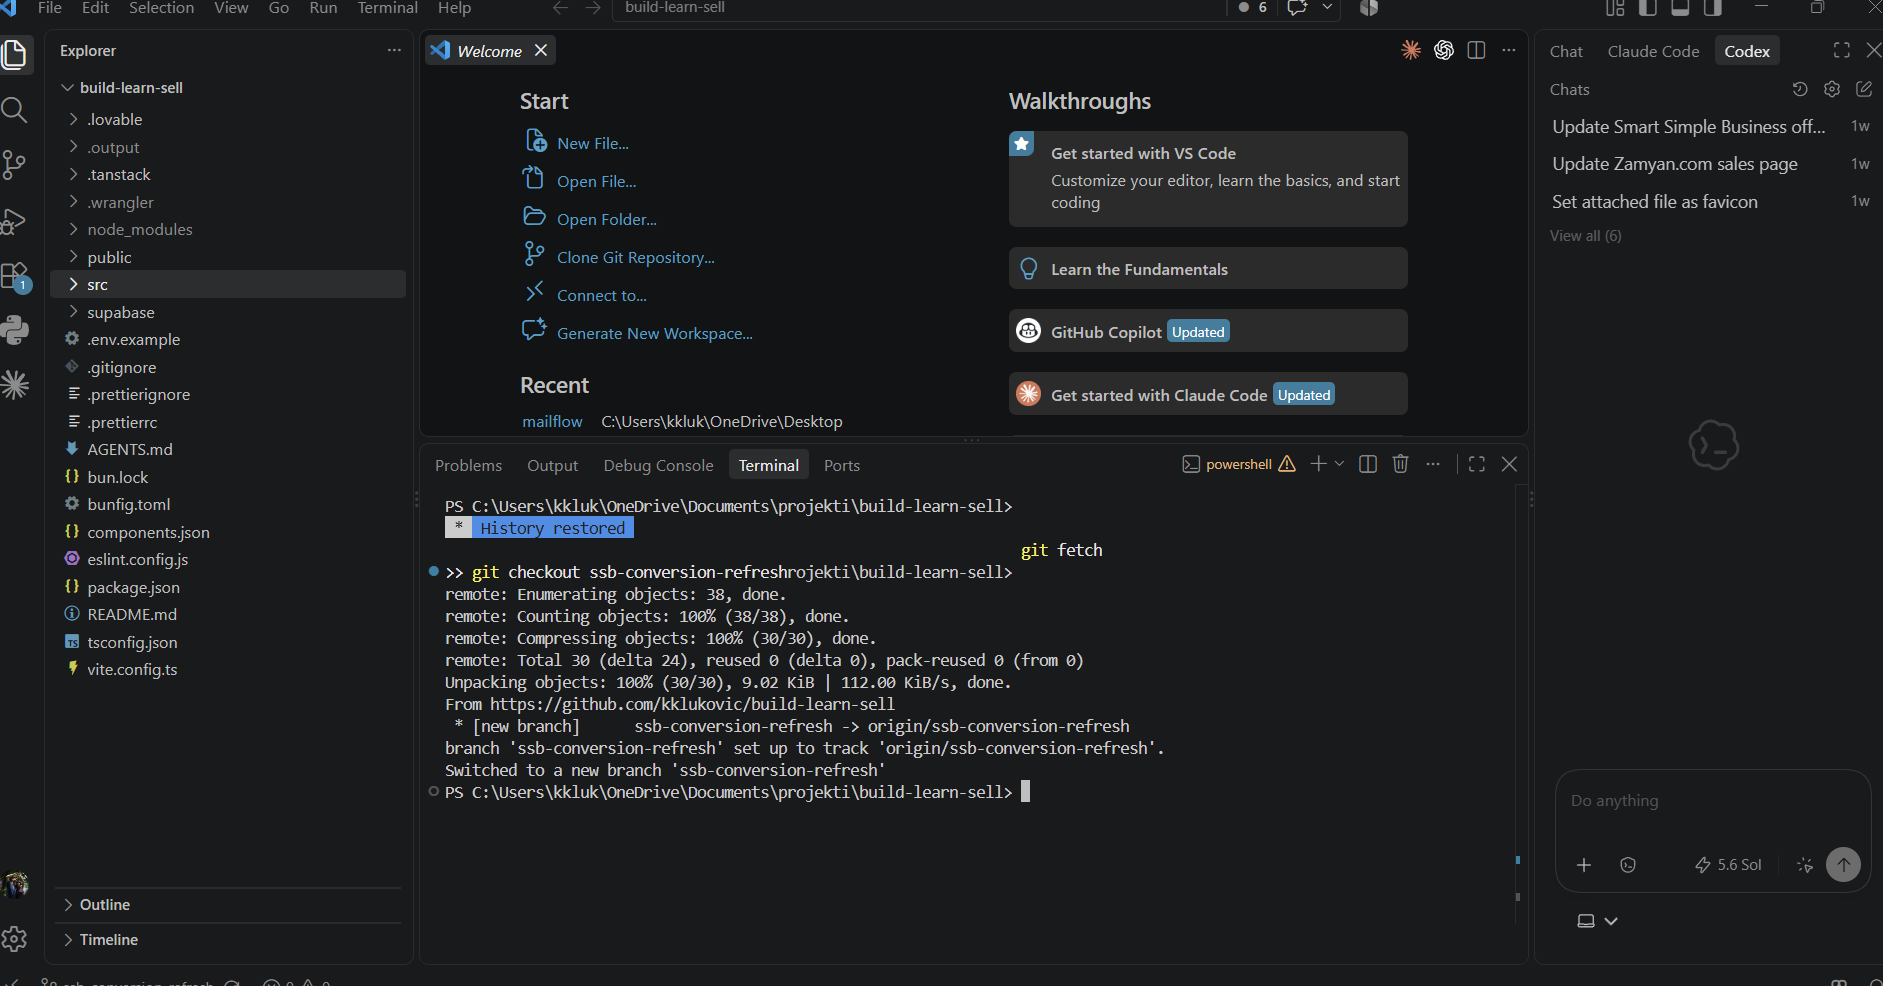Image resolution: width=1883 pixels, height=986 pixels.
Task: Open Explorer panel more actions ellipsis
Action: coord(394,50)
